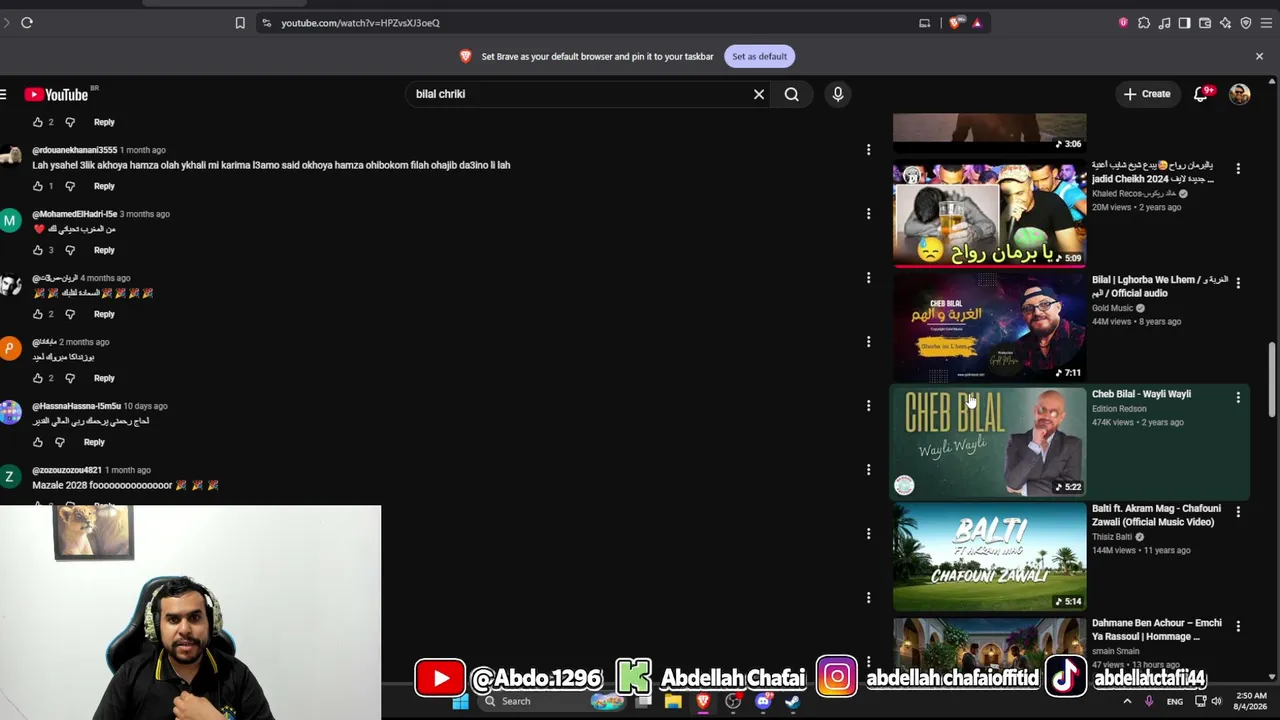The image size is (1280, 720).
Task: Show hidden system tray icons
Action: (1127, 702)
